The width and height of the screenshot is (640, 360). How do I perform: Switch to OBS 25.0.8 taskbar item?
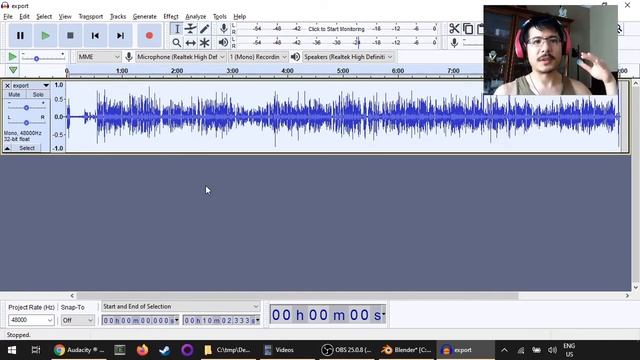point(346,350)
